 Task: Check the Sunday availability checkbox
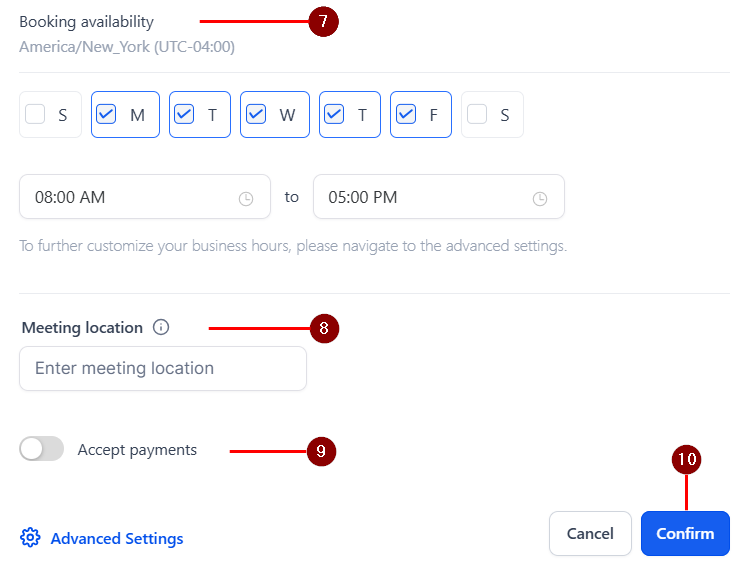[x=35, y=115]
